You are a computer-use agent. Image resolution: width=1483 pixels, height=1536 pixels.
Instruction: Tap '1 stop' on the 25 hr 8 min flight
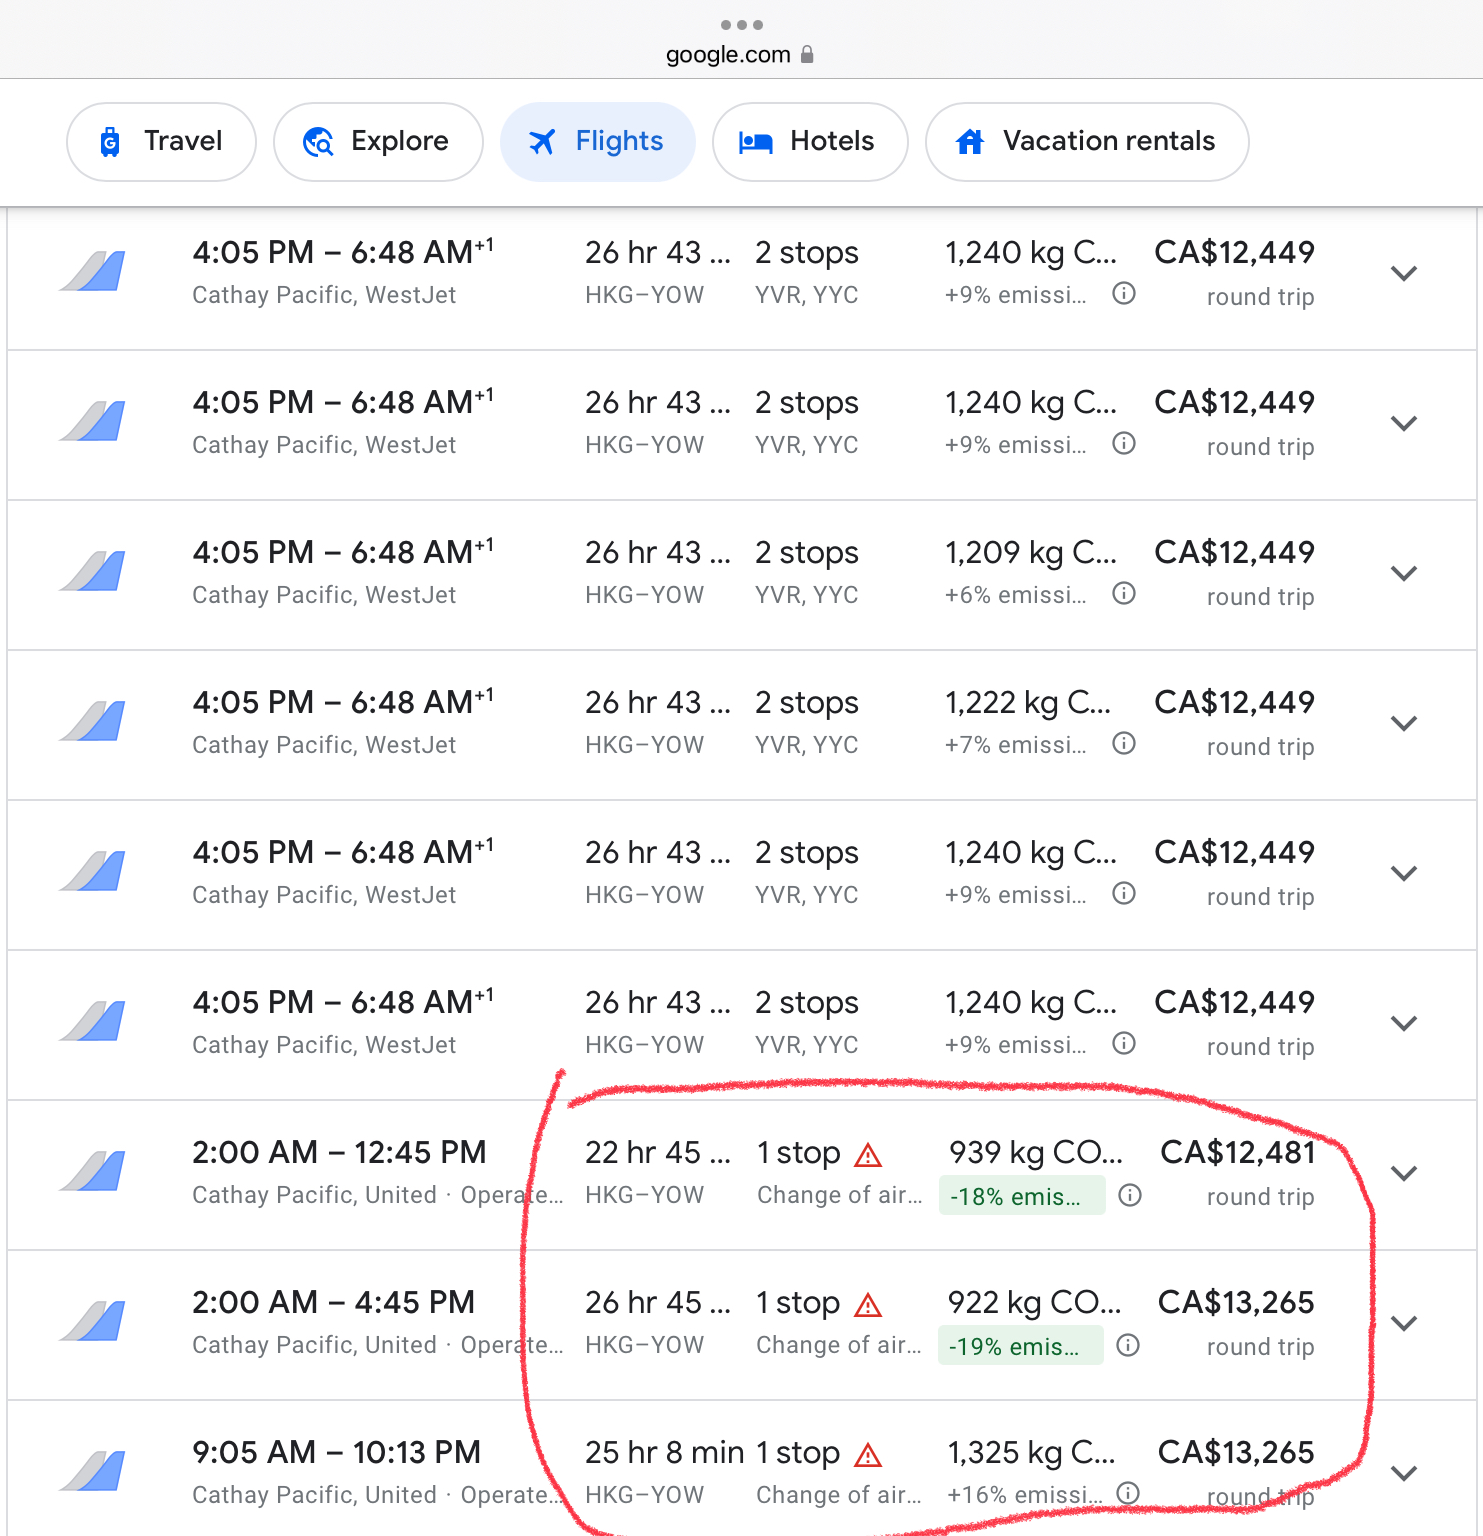(x=798, y=1453)
